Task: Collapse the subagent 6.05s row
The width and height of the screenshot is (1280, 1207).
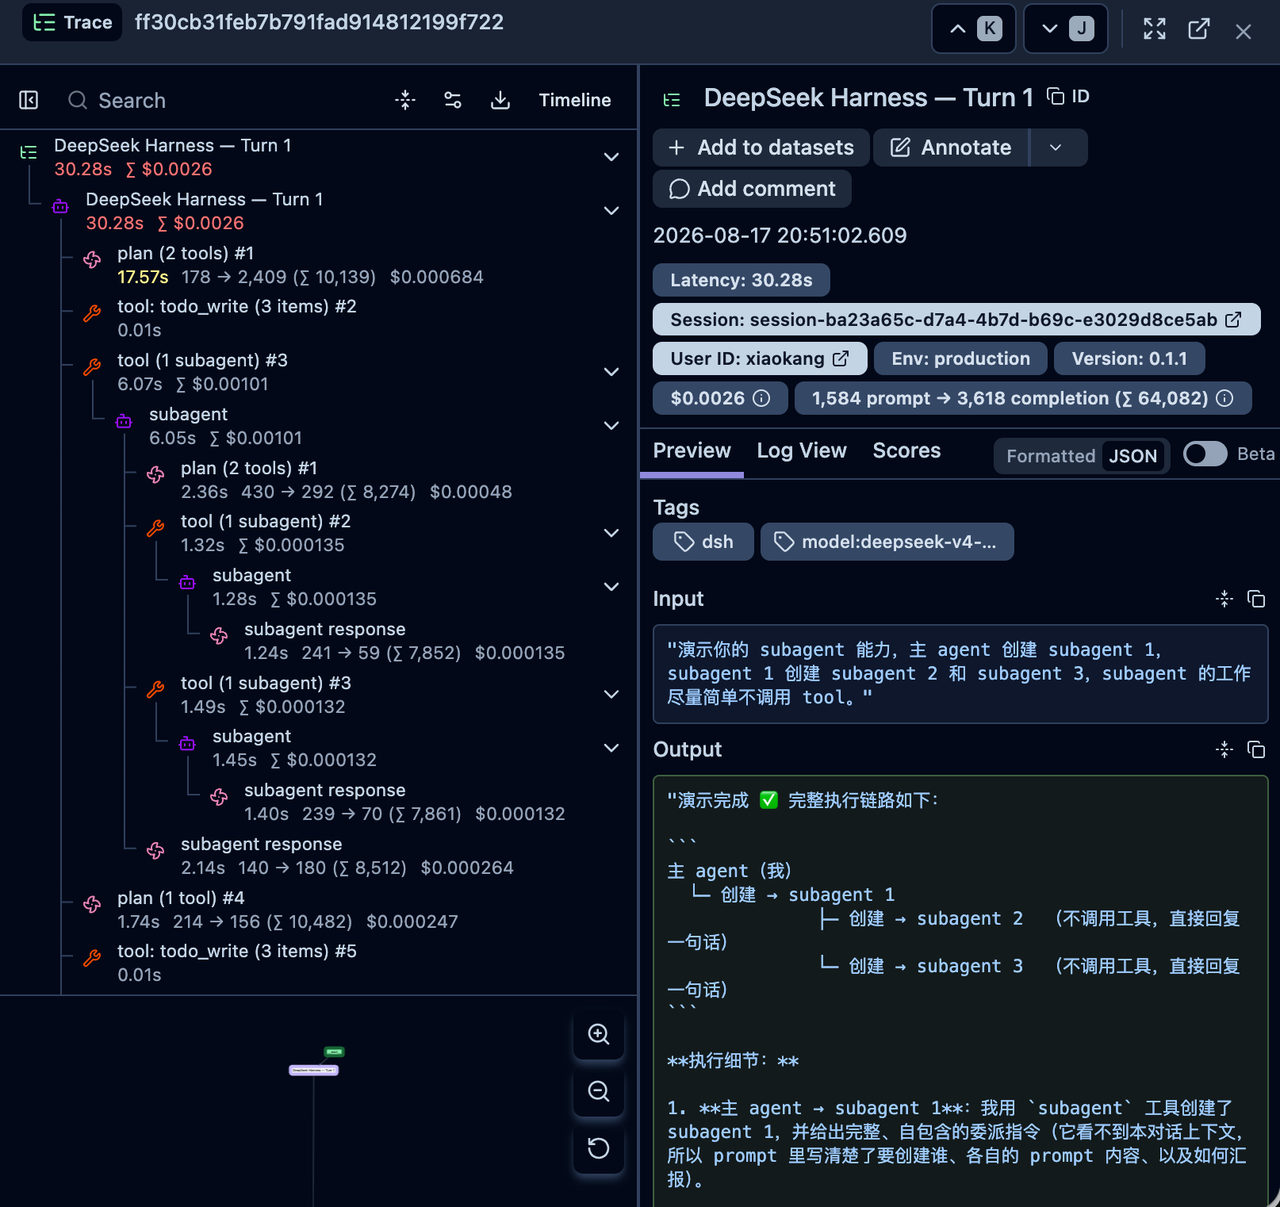Action: point(611,426)
